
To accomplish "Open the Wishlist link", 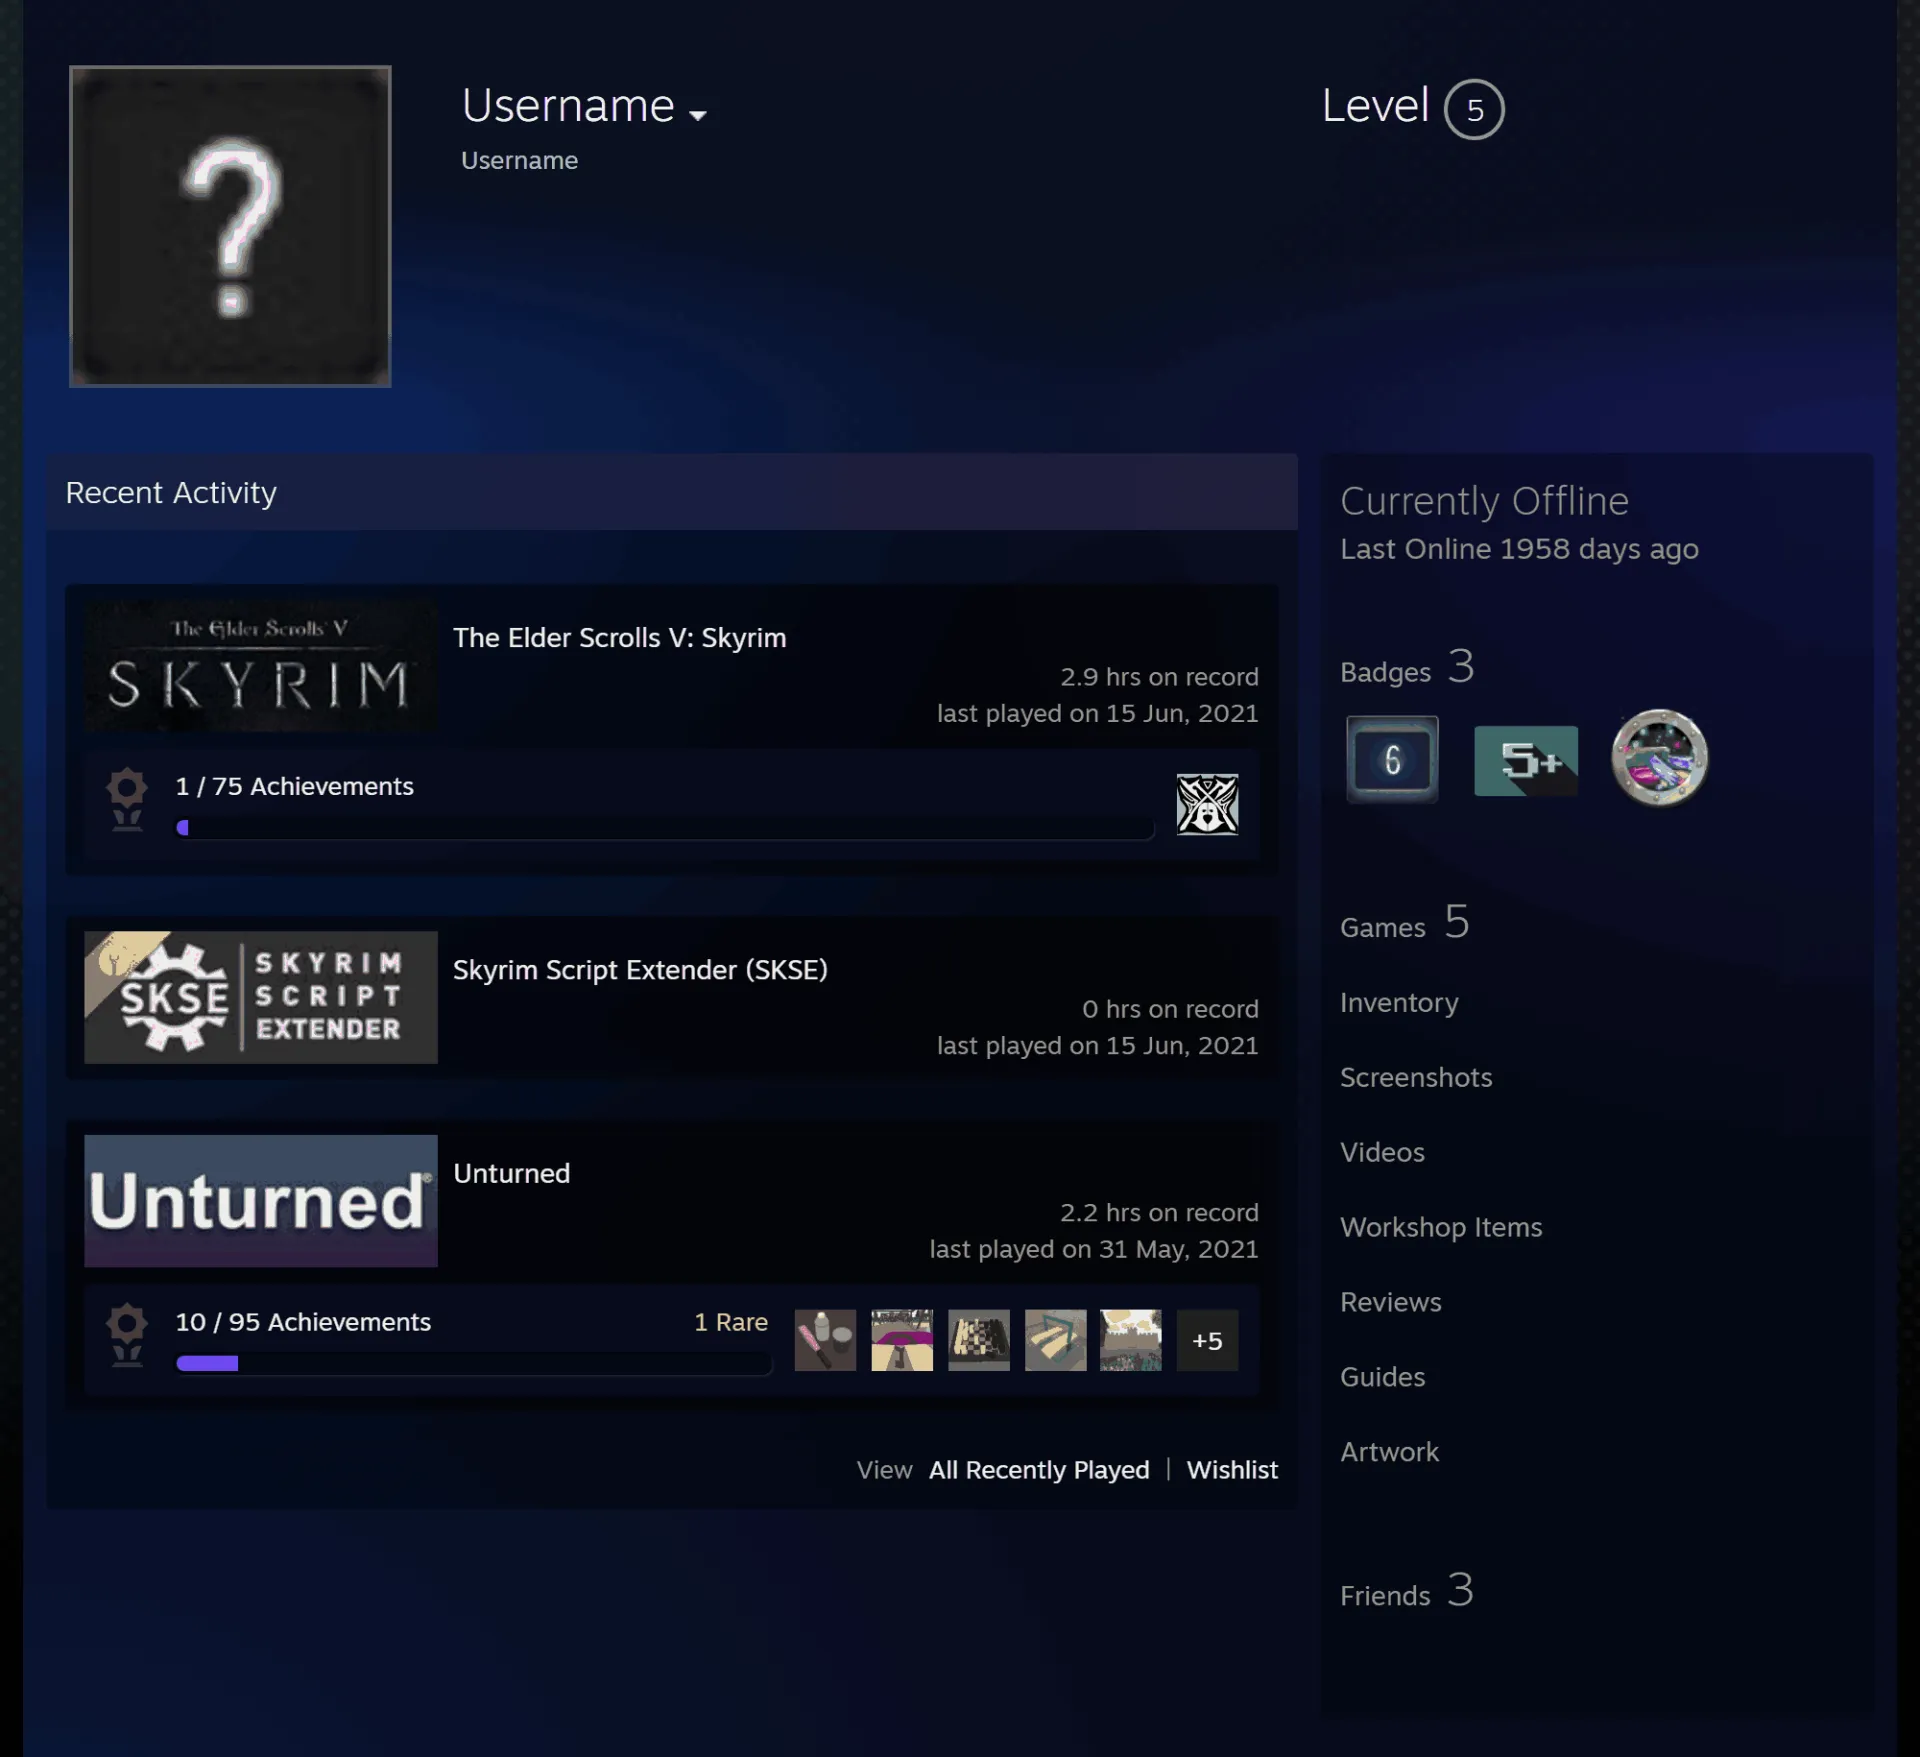I will [x=1232, y=1470].
